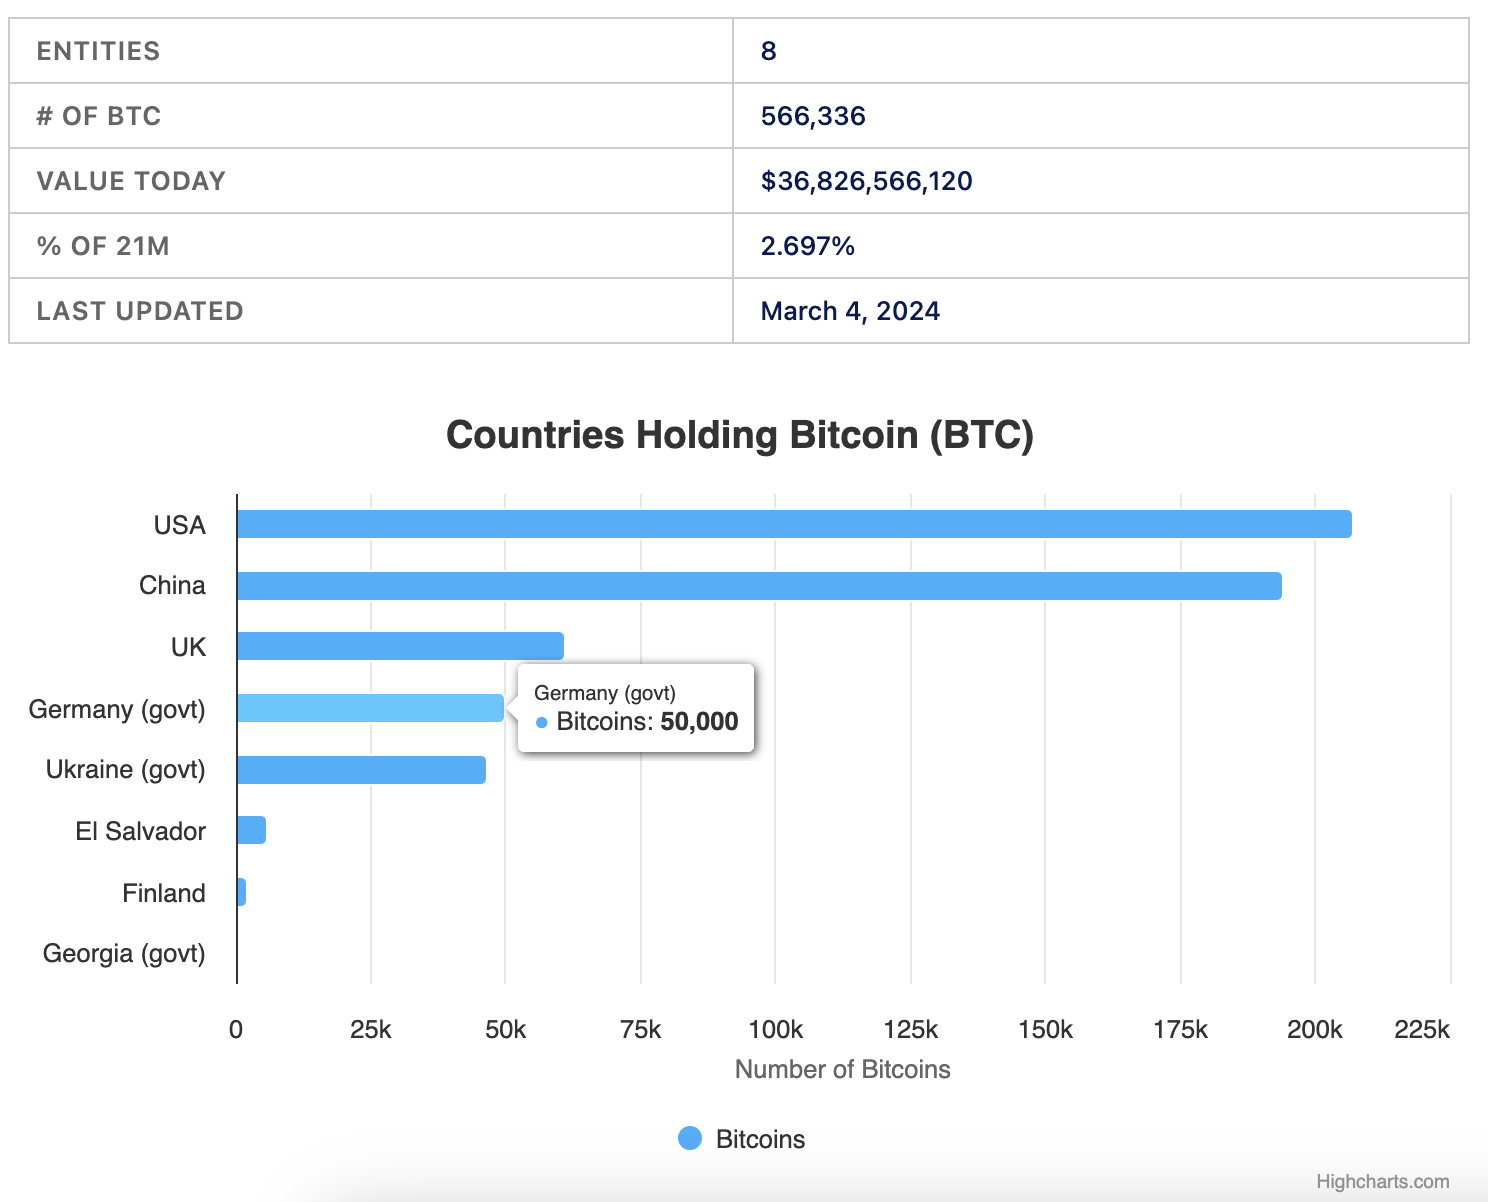1488x1202 pixels.
Task: Click the small Finland bar
Action: coord(241,892)
